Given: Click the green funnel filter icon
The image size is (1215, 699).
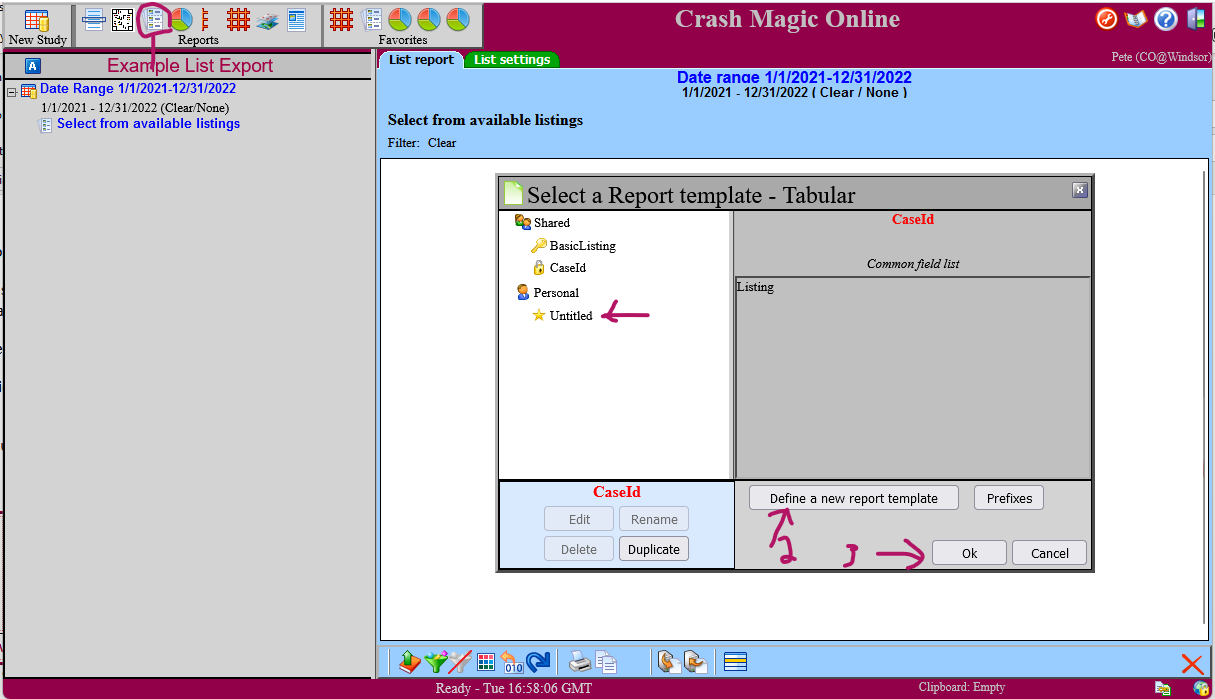Looking at the screenshot, I should pyautogui.click(x=435, y=662).
